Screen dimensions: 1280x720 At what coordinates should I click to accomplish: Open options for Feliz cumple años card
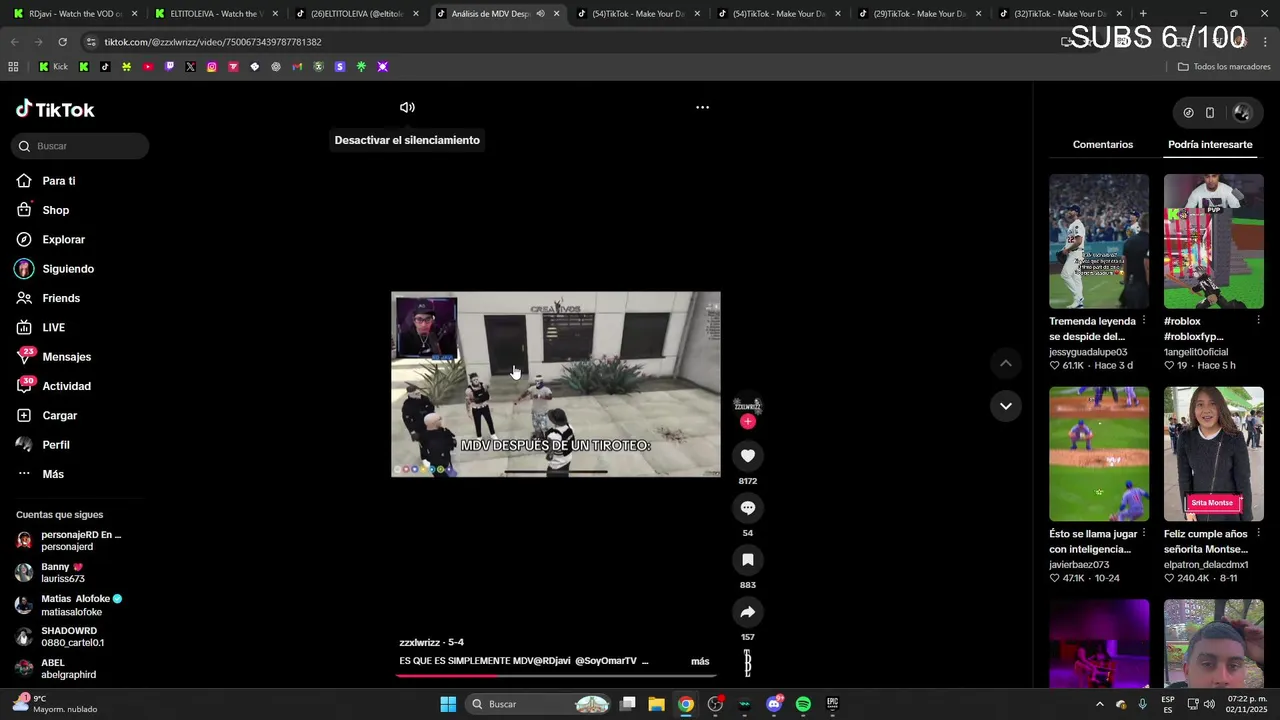coord(1258,534)
